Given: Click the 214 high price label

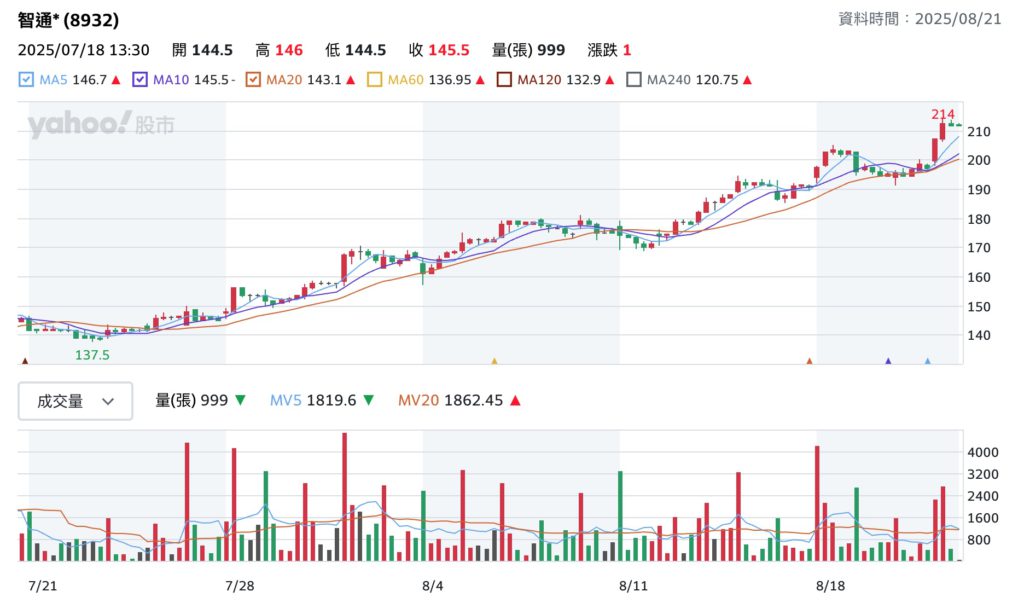Looking at the screenshot, I should 942,114.
